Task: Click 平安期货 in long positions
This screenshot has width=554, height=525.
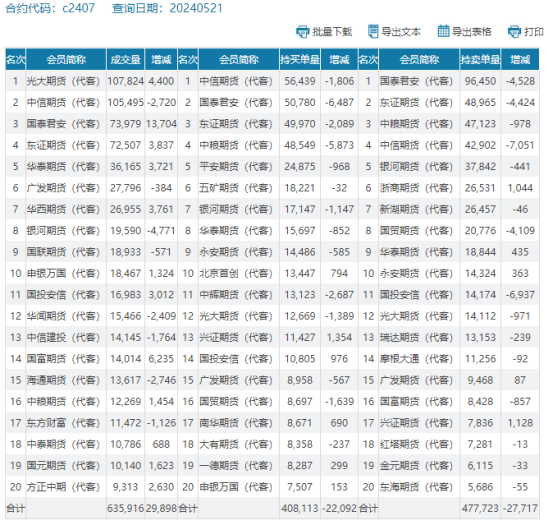Action: (236, 166)
